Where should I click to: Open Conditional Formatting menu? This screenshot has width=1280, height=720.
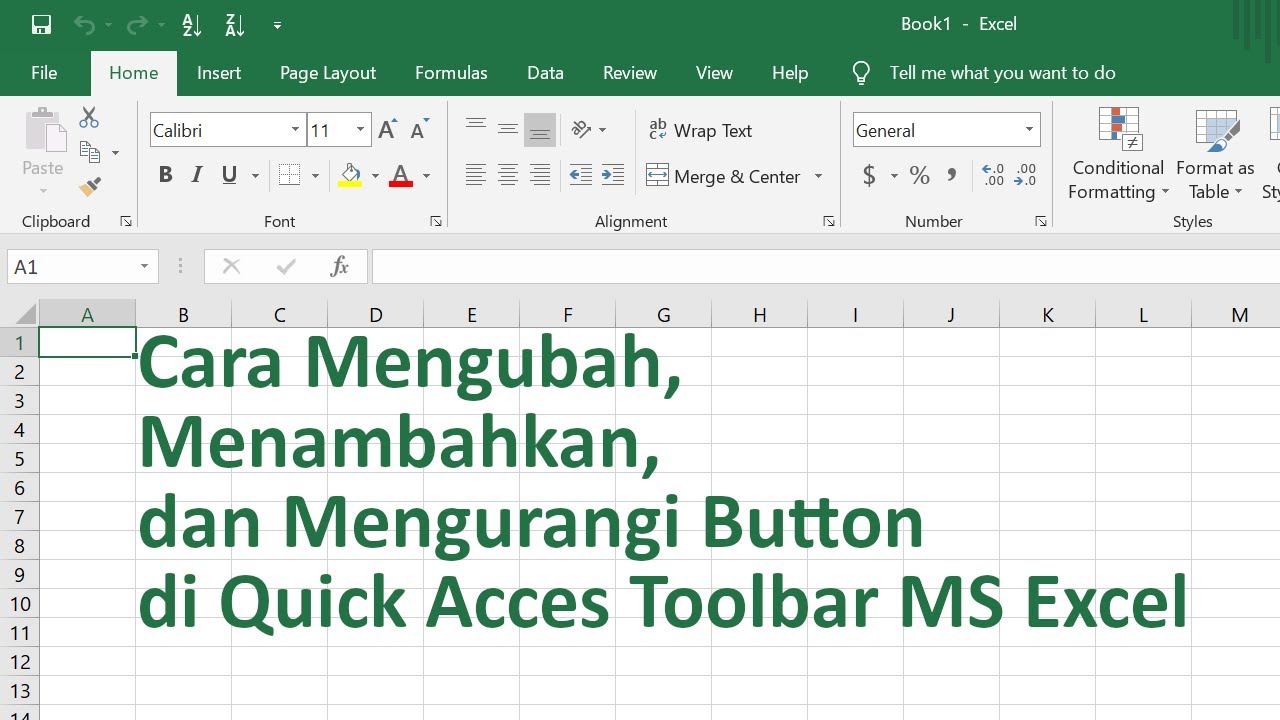tap(1118, 154)
